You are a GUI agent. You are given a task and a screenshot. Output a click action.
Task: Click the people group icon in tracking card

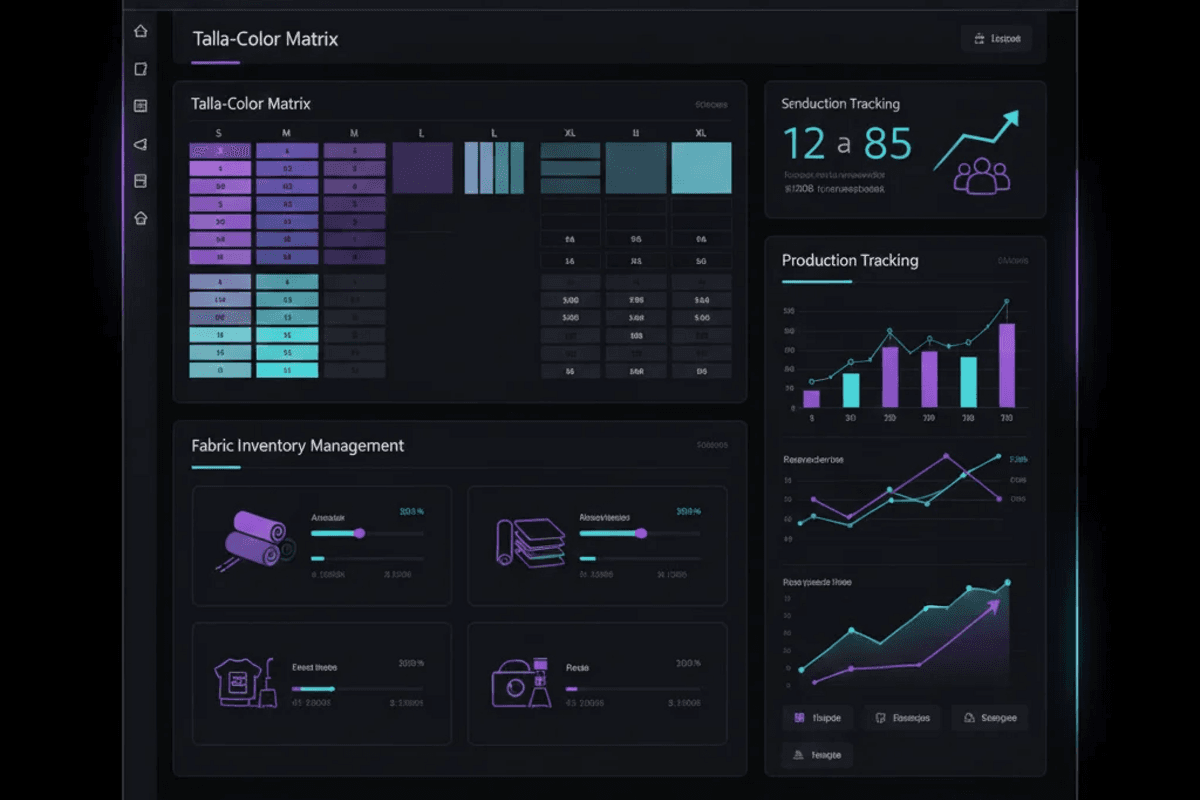click(x=981, y=175)
